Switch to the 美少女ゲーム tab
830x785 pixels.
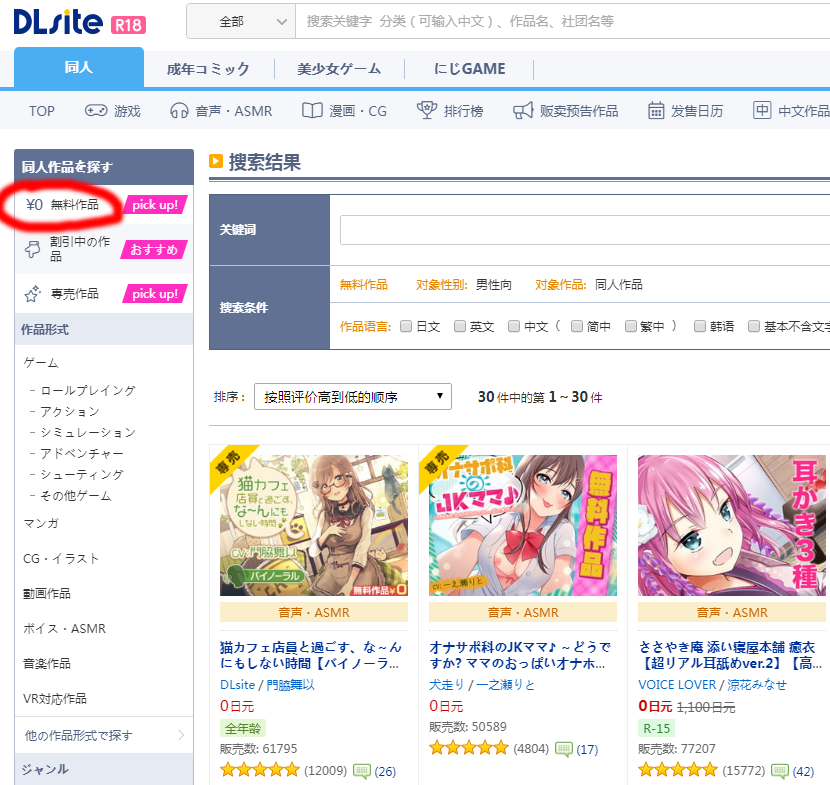click(339, 69)
